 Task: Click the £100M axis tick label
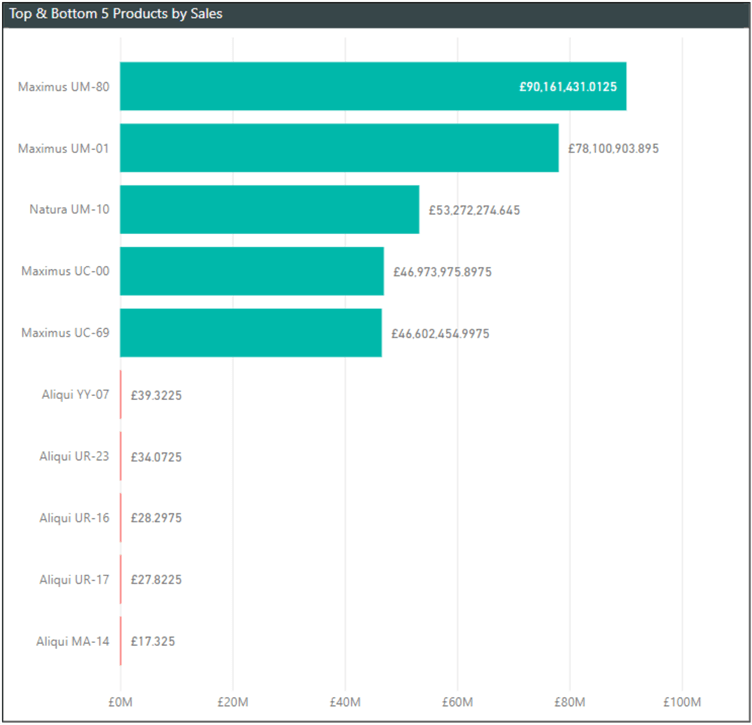click(682, 702)
